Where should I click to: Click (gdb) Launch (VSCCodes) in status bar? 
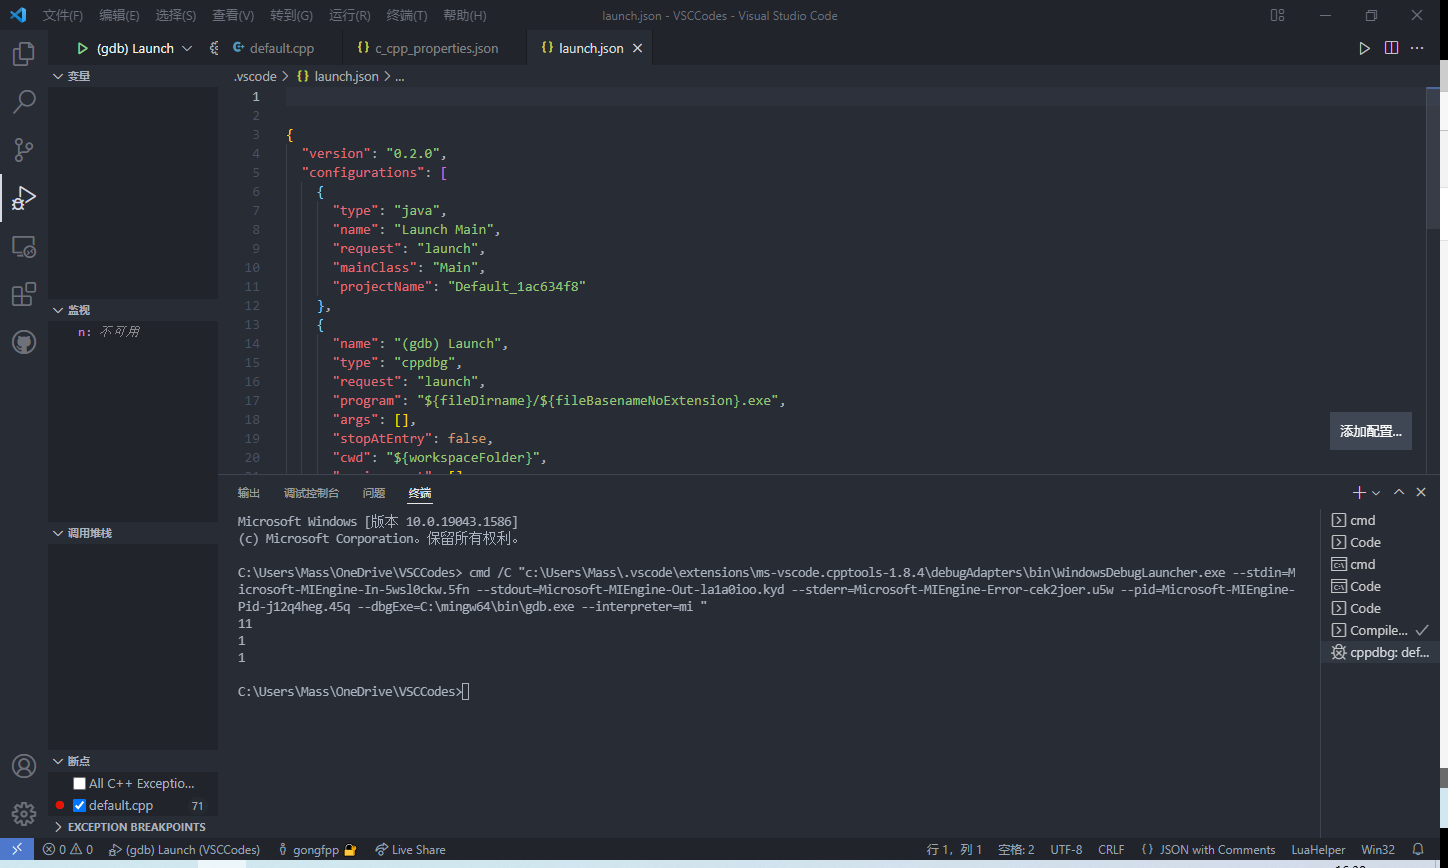point(184,849)
